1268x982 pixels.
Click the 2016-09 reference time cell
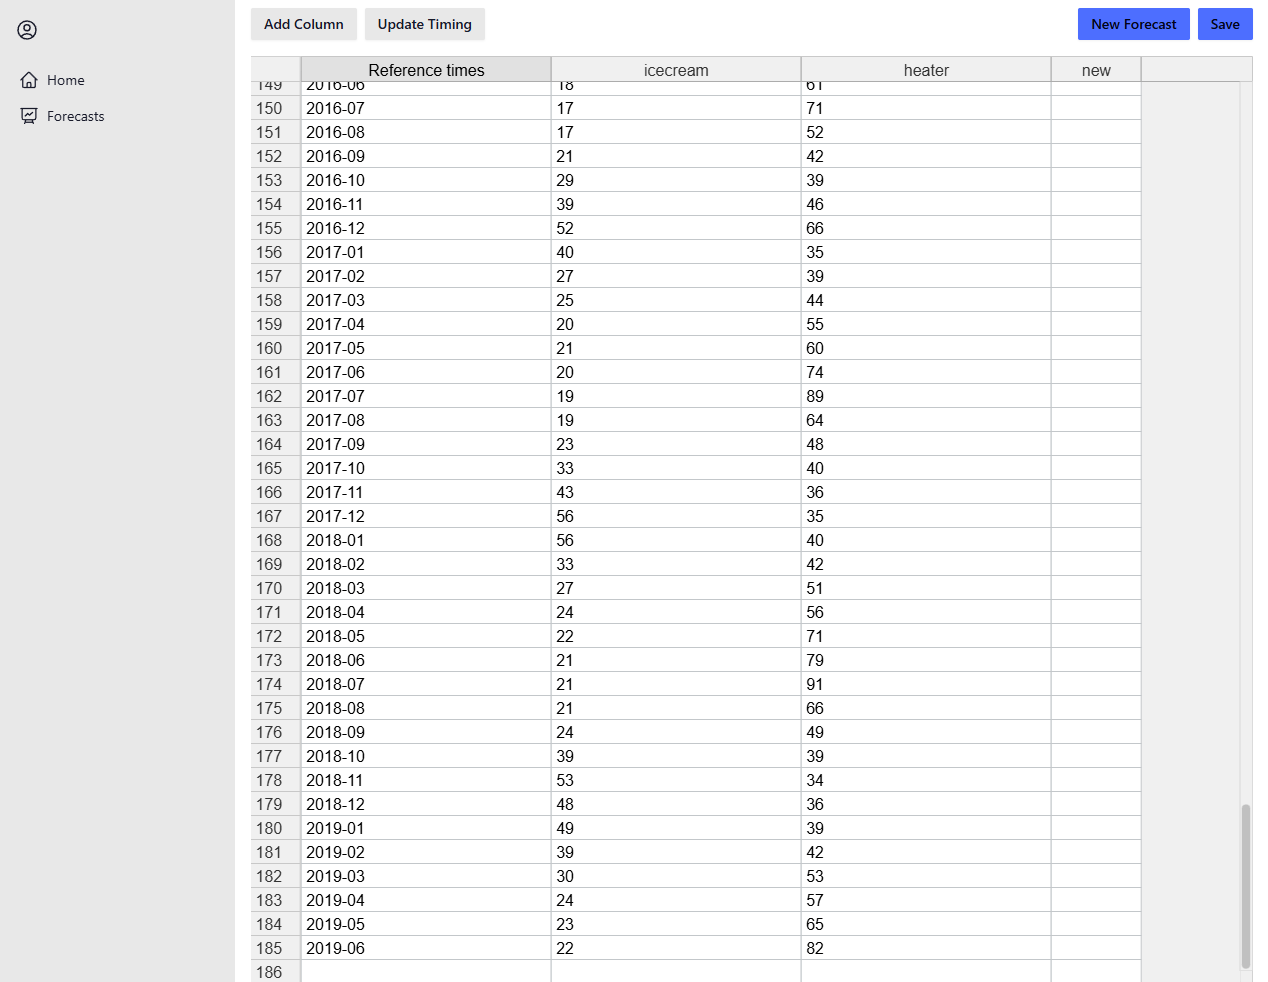426,156
